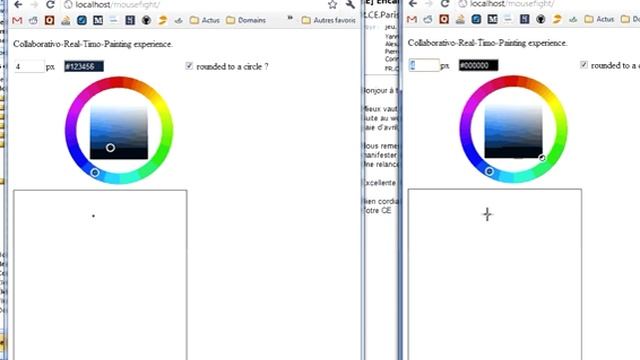640x360 pixels.
Task: Go forward in the right browser window
Action: point(429,4)
